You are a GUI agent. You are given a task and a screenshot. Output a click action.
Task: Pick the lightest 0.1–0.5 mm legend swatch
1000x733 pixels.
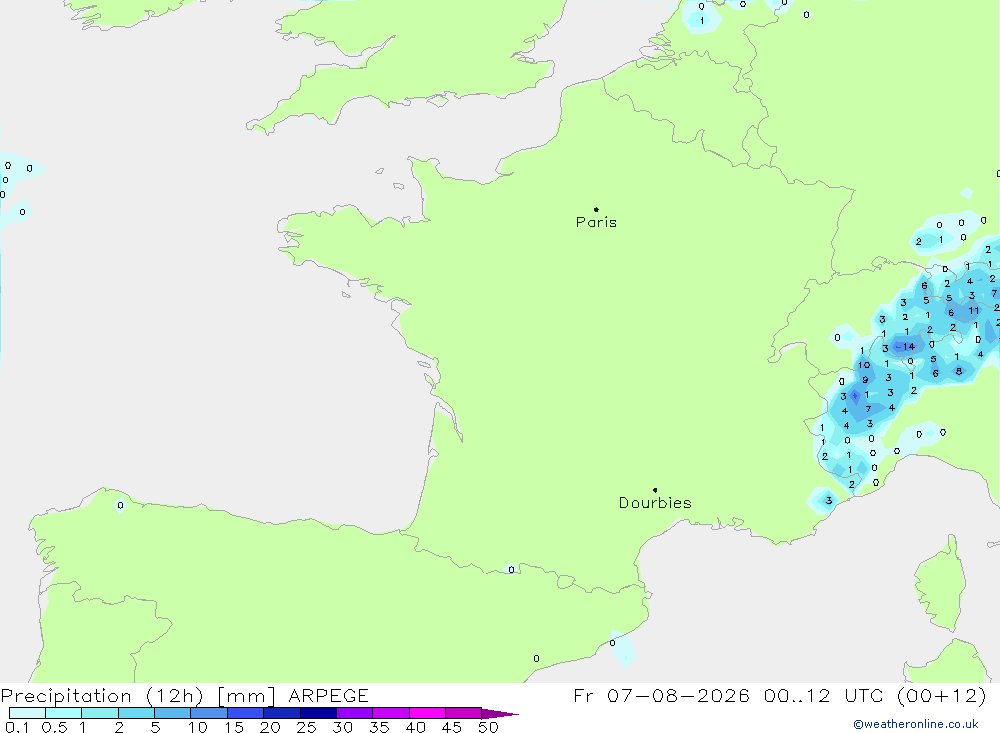(27, 713)
